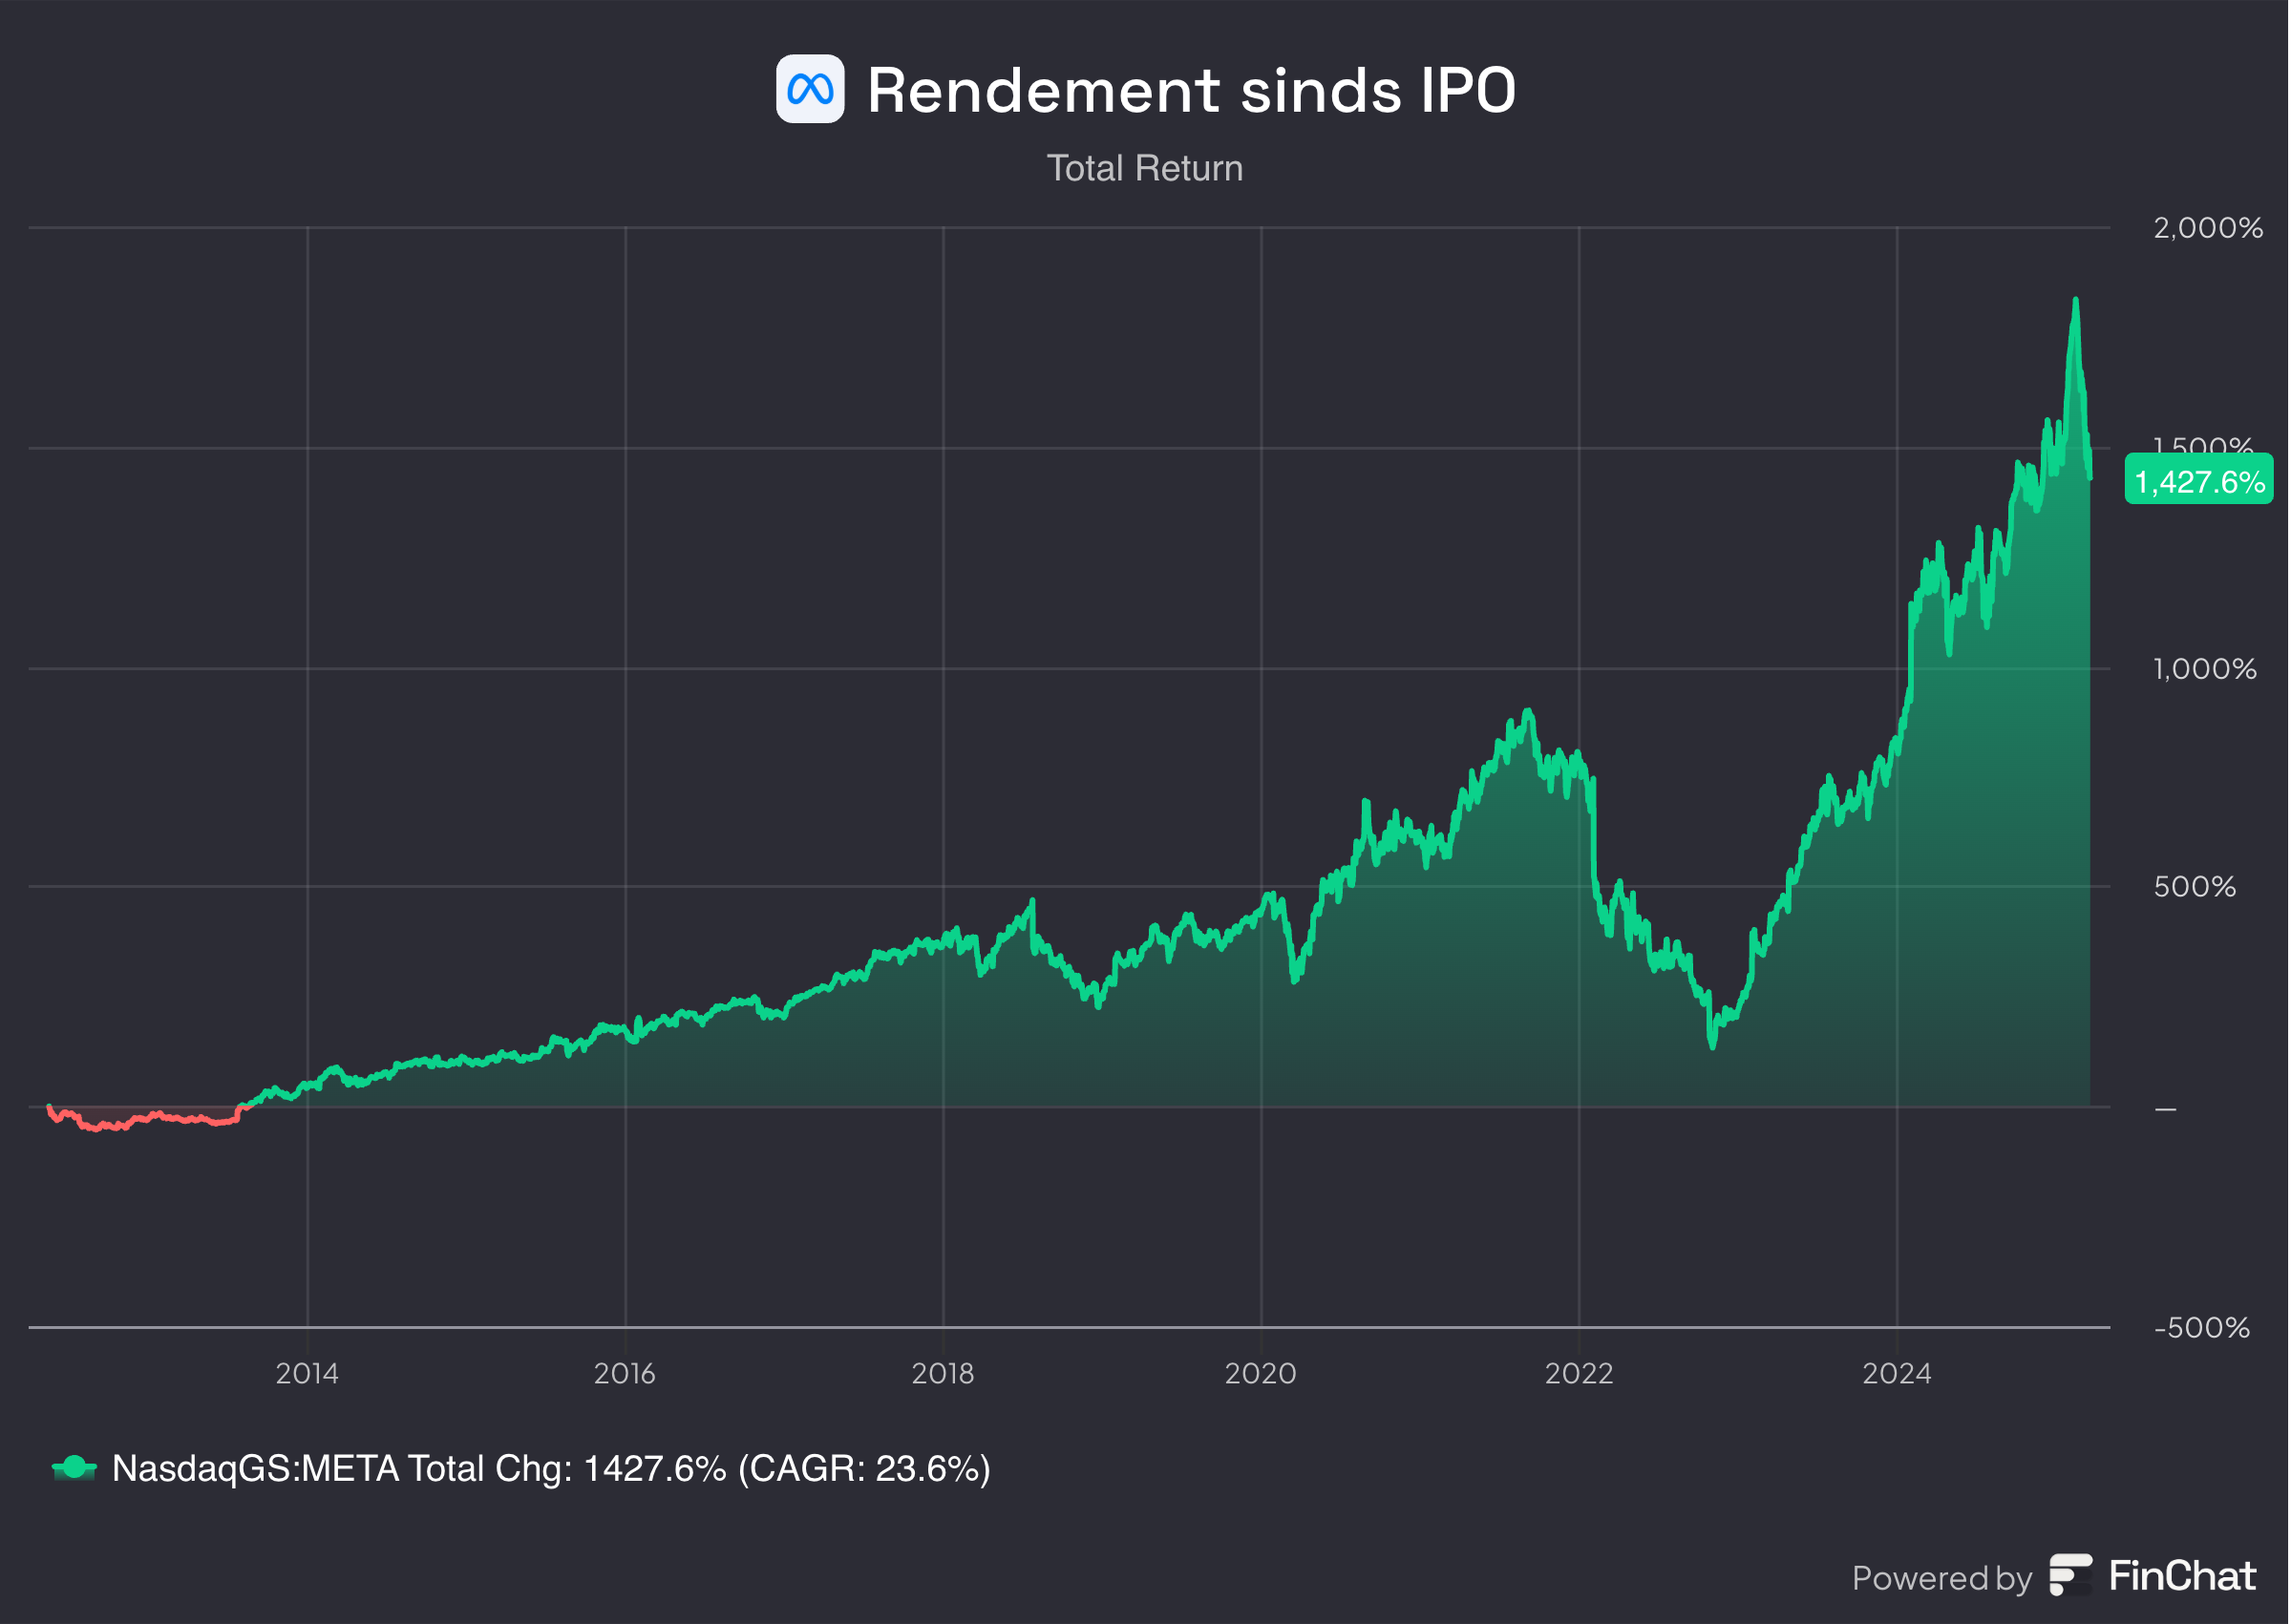Click the 2,000% y-axis label
This screenshot has height=1624, width=2291.
click(2207, 228)
